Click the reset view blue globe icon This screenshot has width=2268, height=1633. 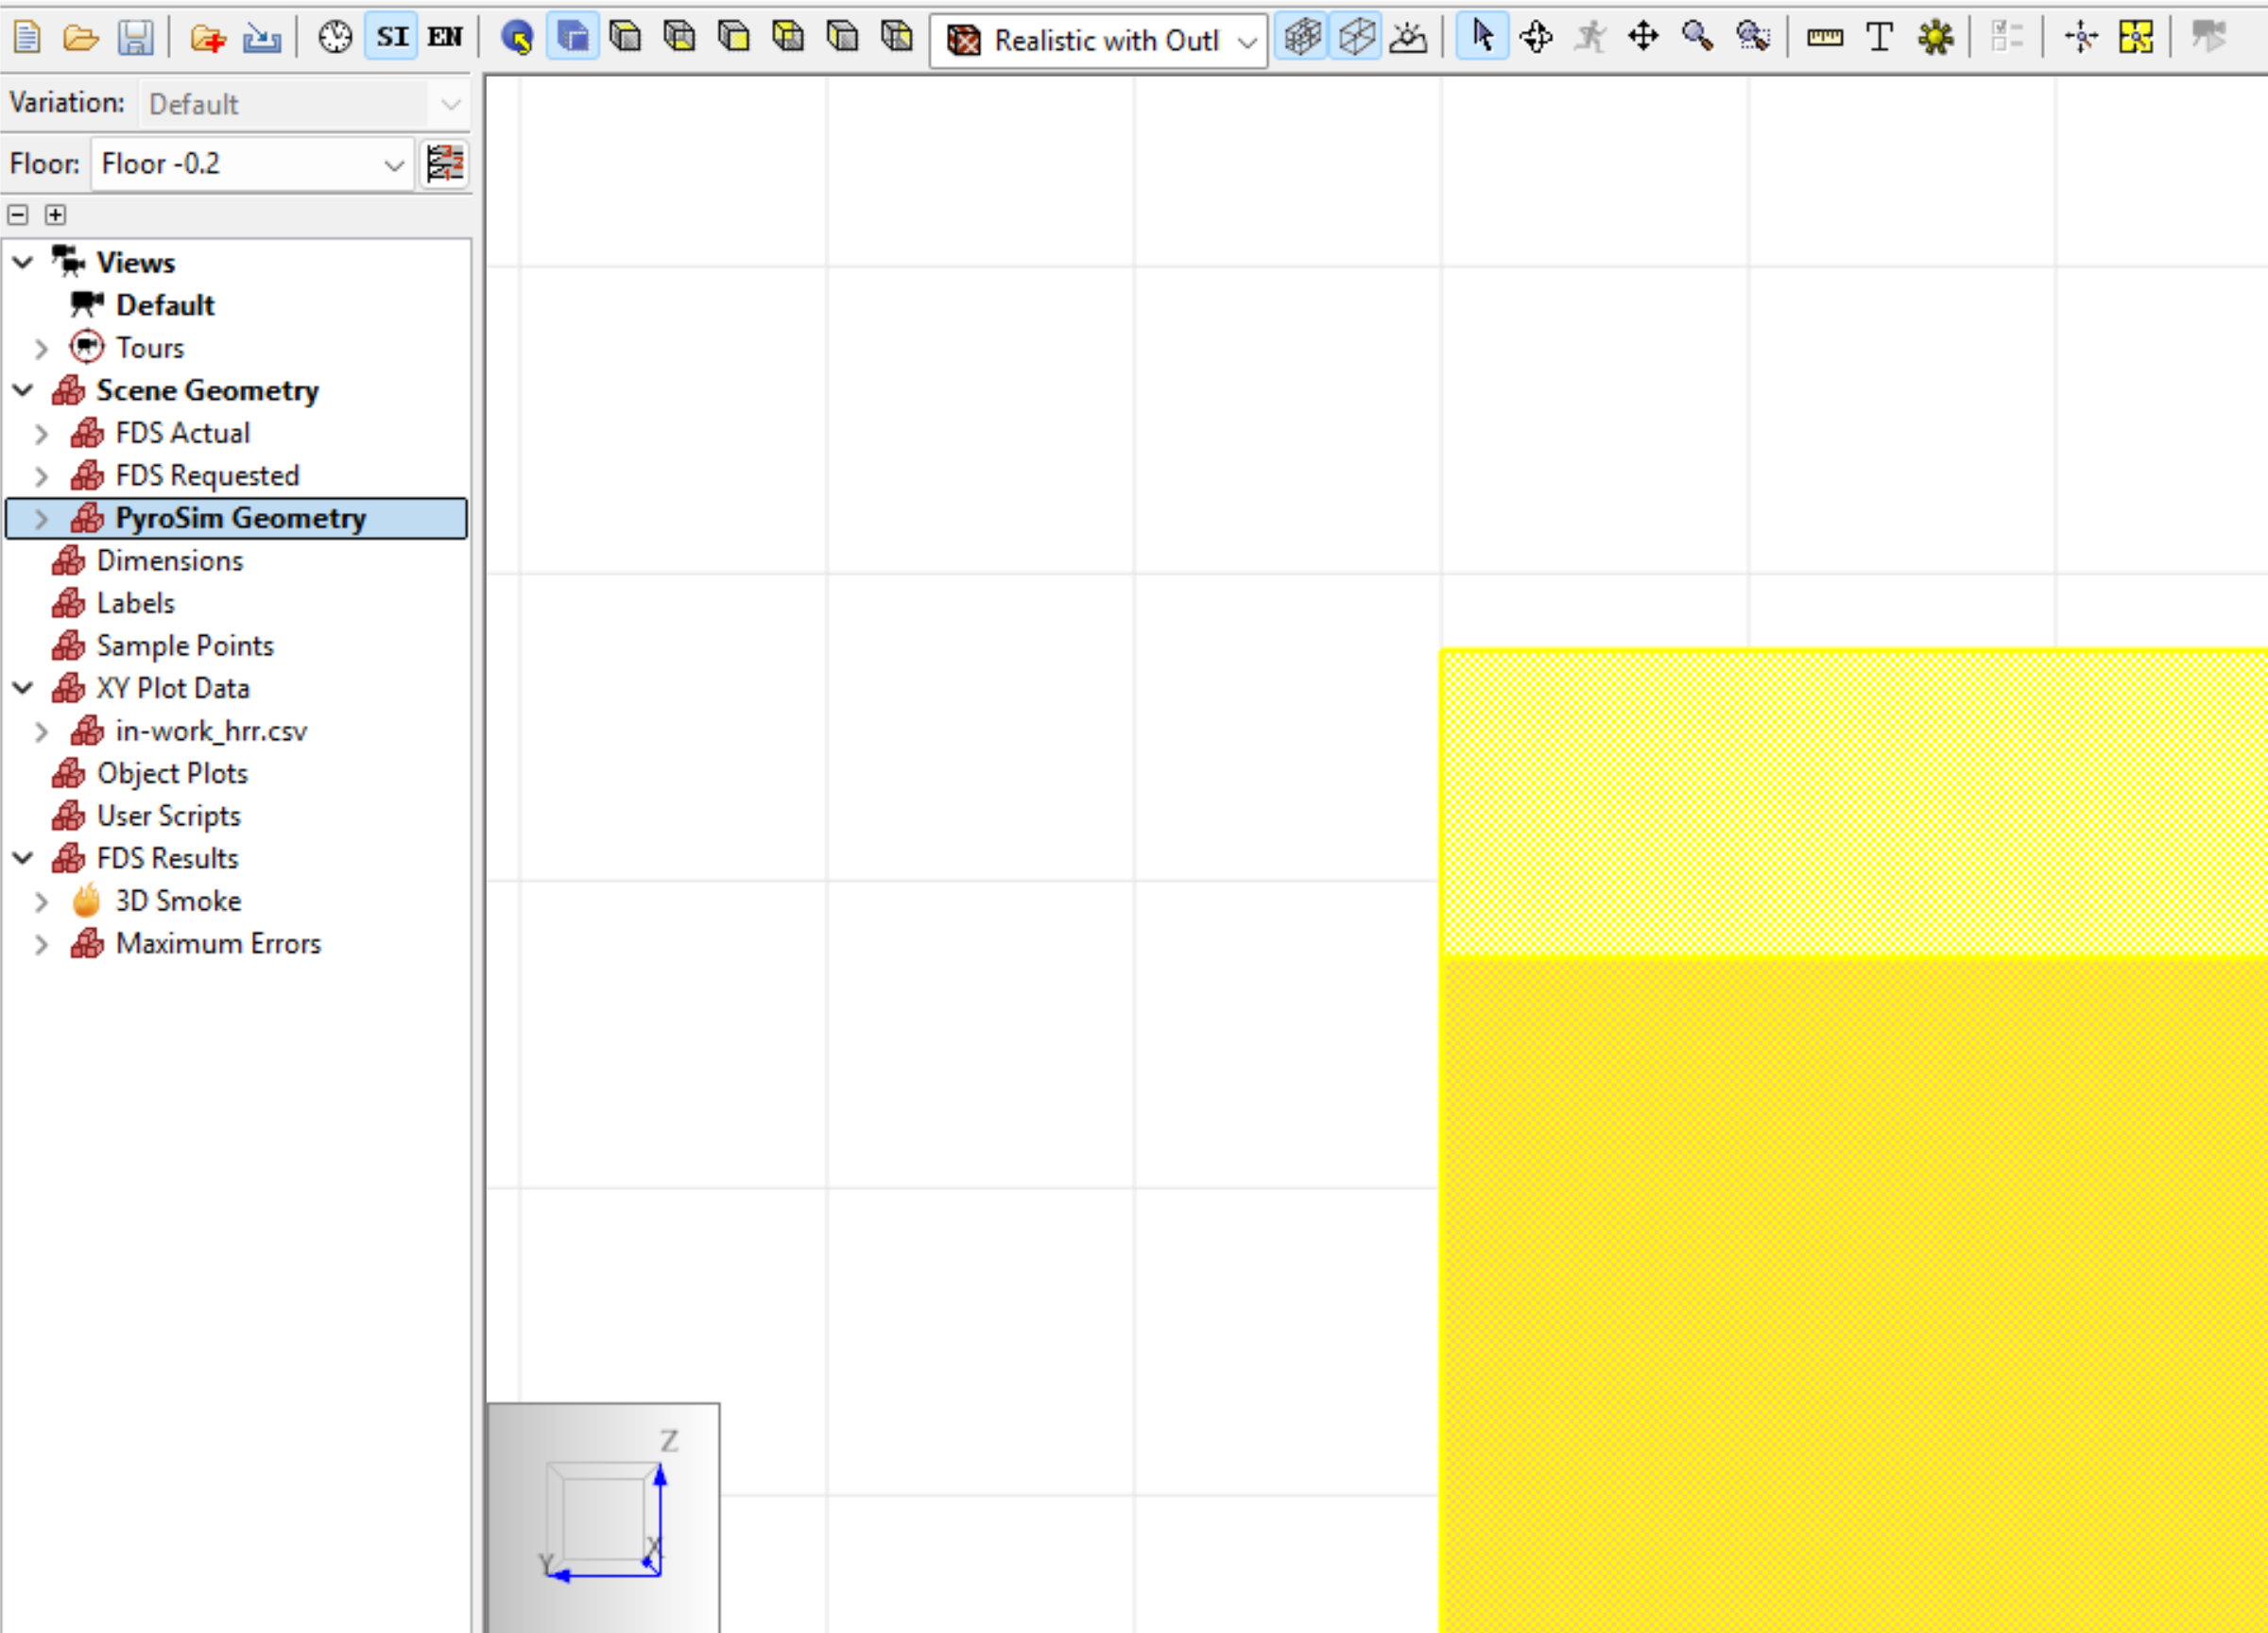(517, 38)
